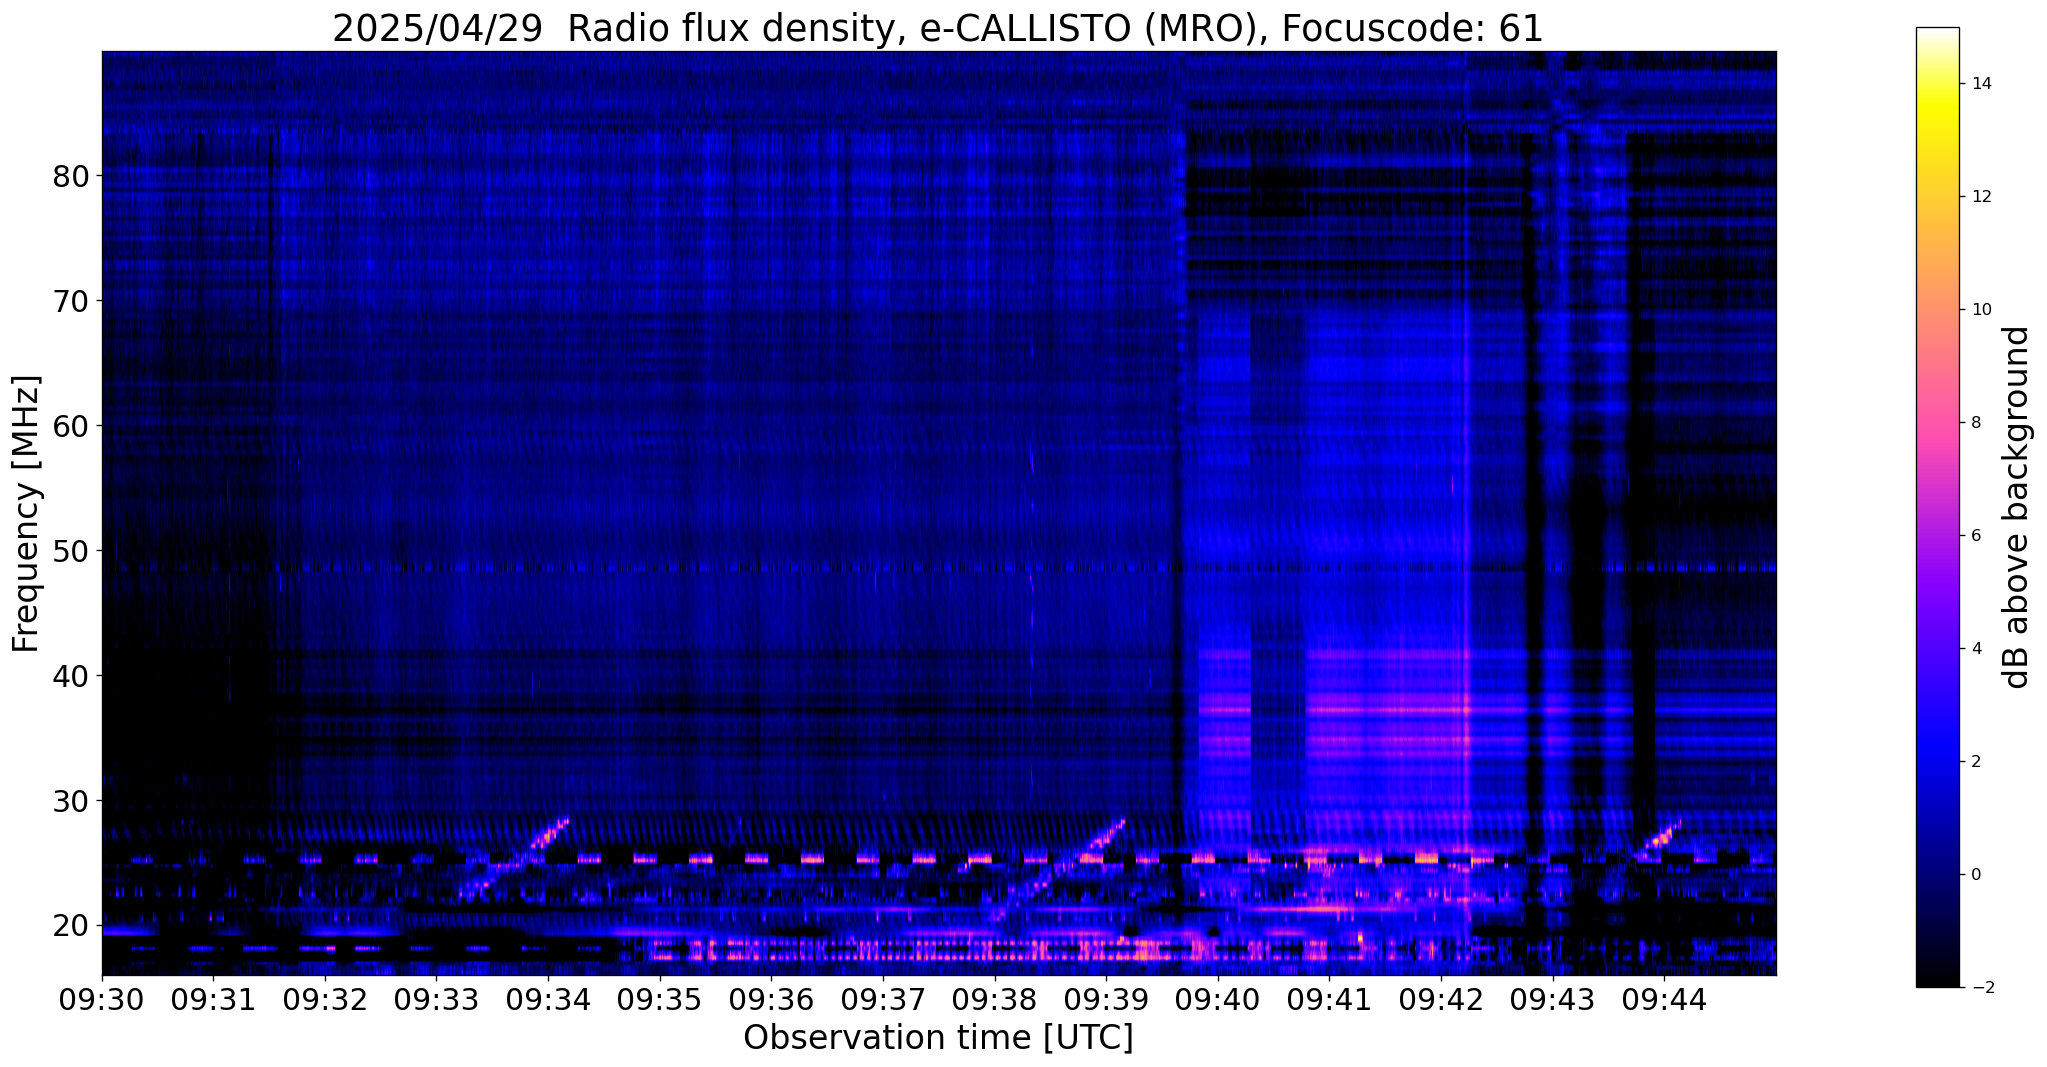Click the 'Frequency [MHz]' y-axis label
Image resolution: width=2047 pixels, height=1067 pixels.
(27, 513)
